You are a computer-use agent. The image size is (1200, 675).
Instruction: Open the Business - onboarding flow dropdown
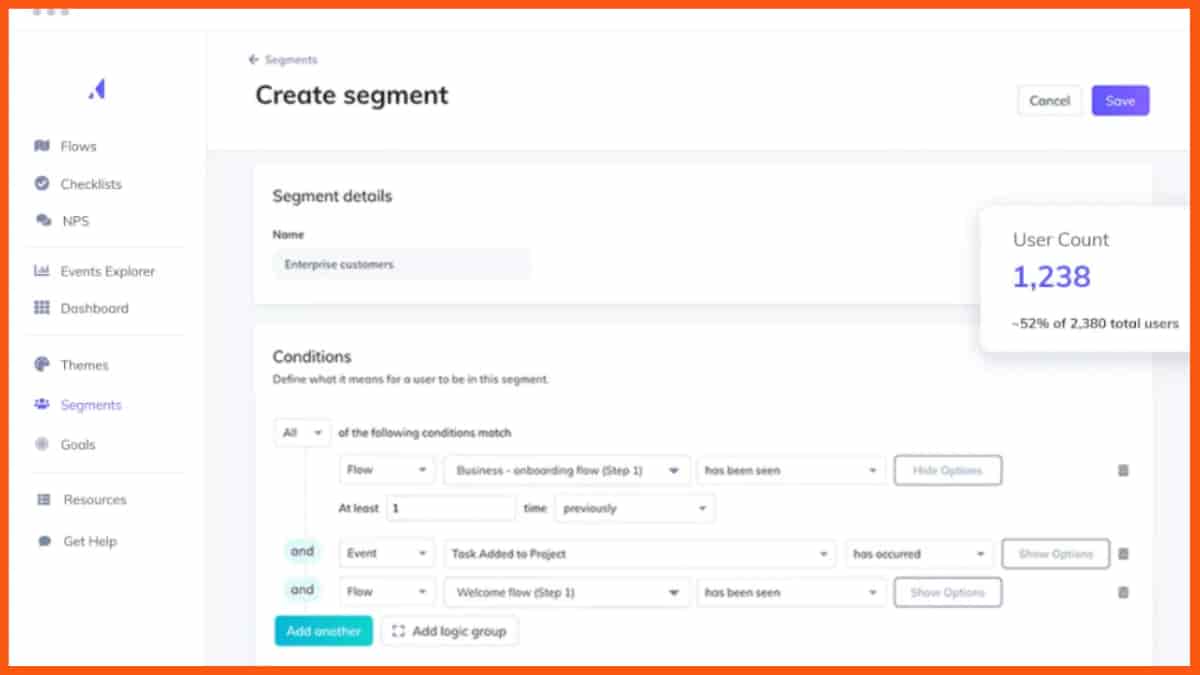pos(566,471)
